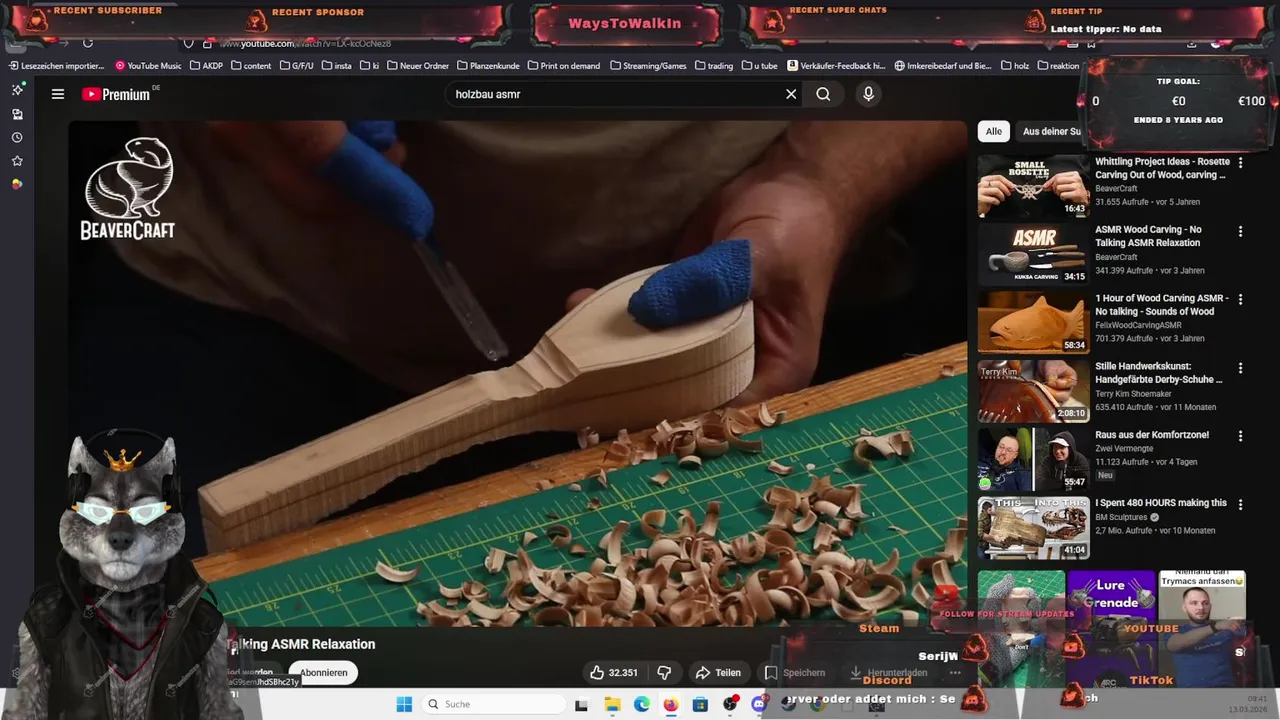Screen dimensions: 1280x720
Task: Open Microsoft Store from the taskbar
Action: point(700,705)
